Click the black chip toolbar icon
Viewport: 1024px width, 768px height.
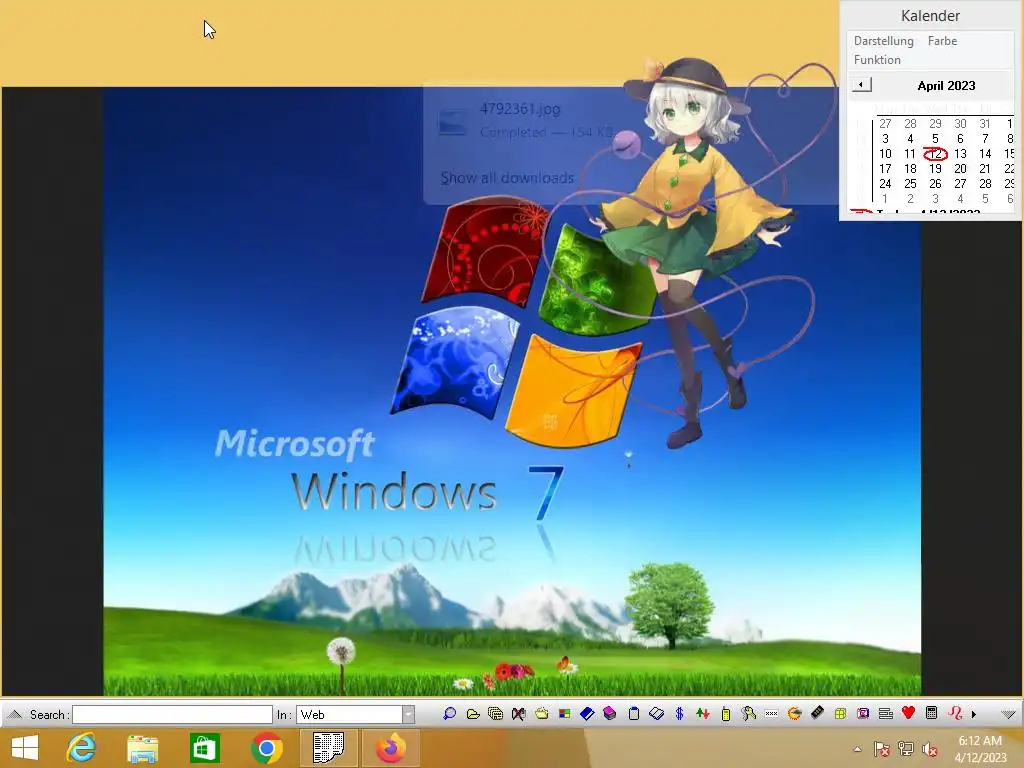(x=817, y=714)
